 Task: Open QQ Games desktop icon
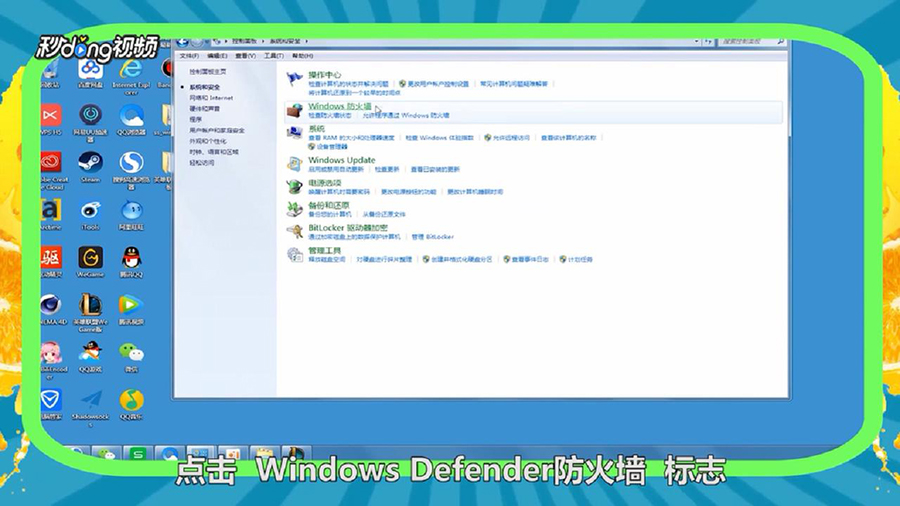[x=91, y=353]
